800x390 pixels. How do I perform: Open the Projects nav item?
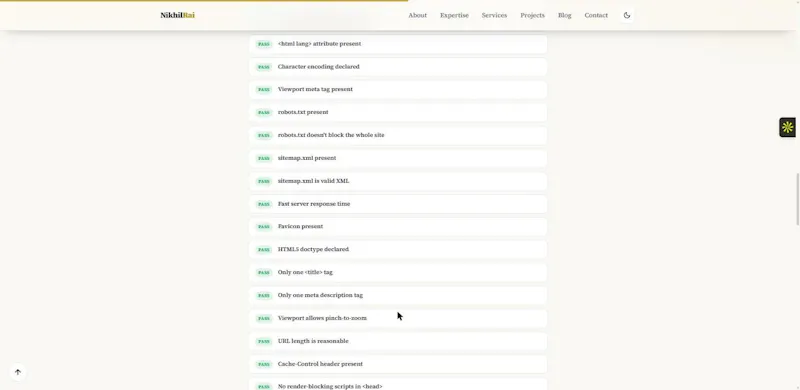click(x=533, y=15)
